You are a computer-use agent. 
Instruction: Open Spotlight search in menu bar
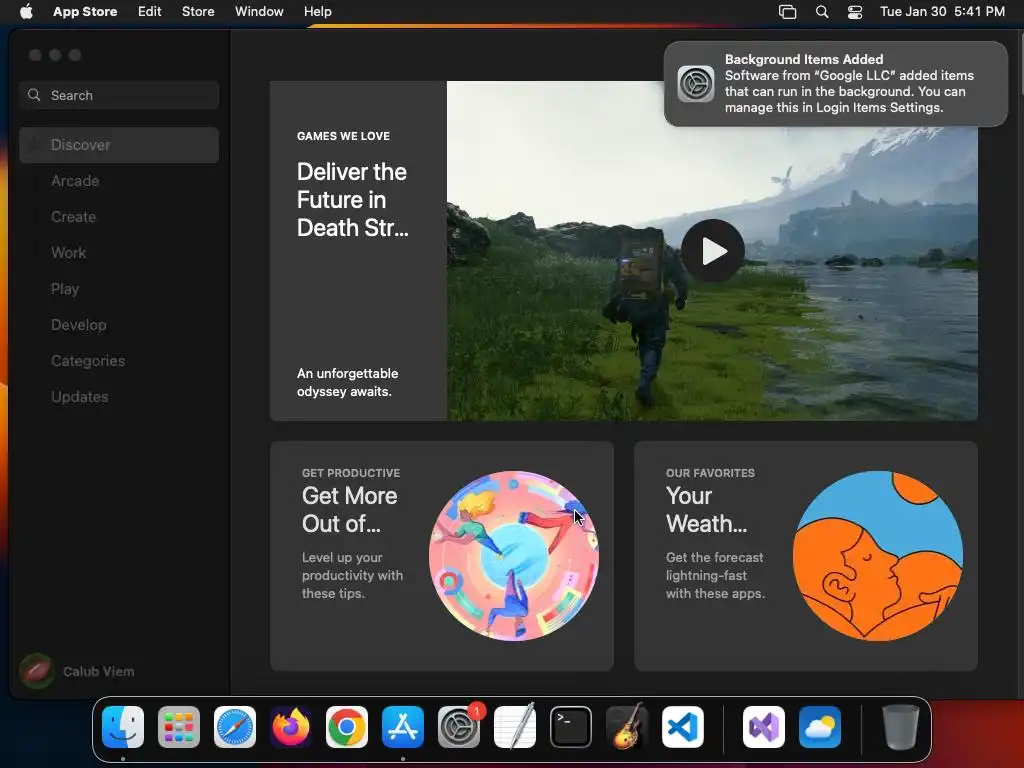(822, 12)
